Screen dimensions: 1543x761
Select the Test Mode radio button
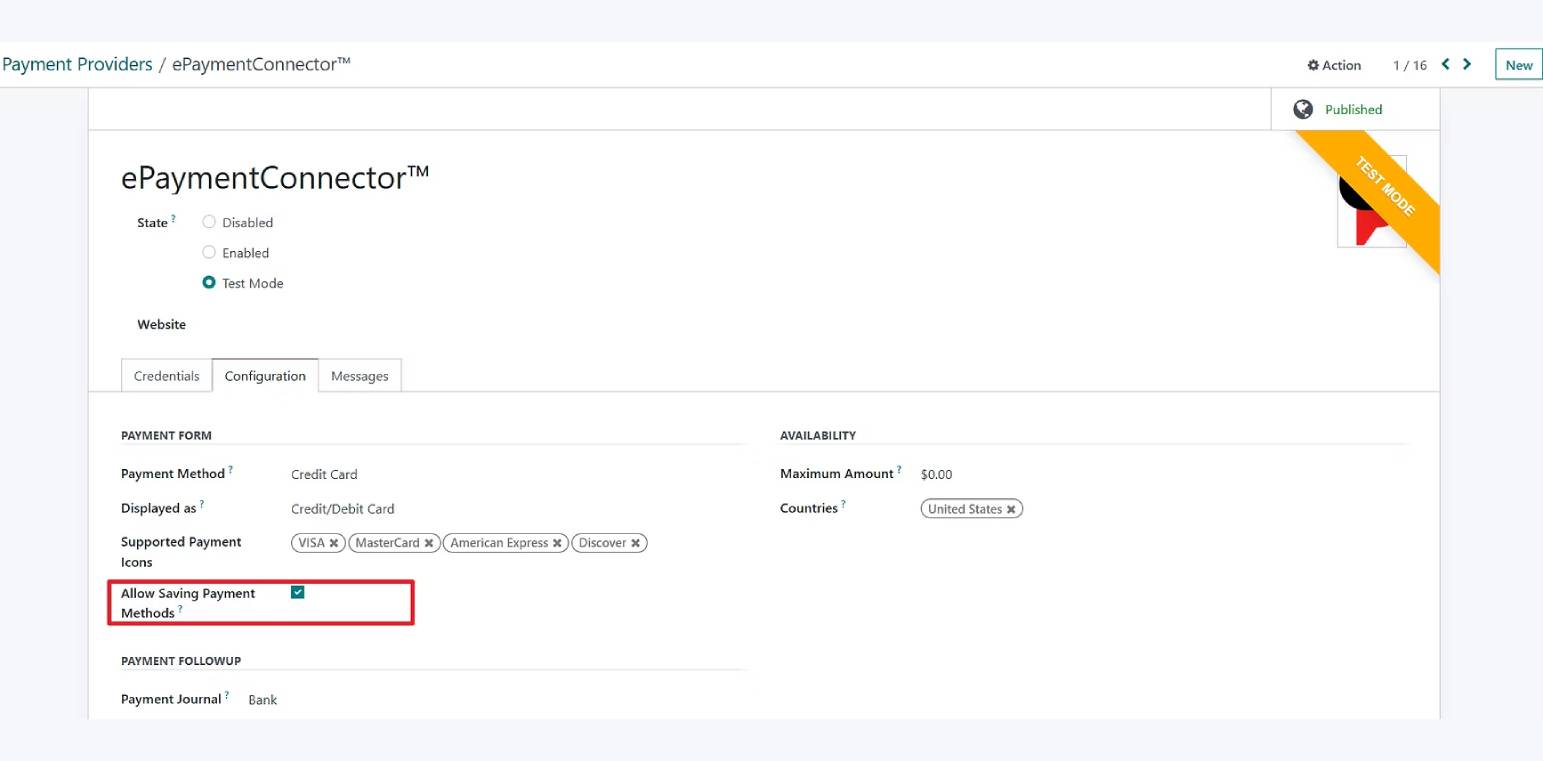click(209, 283)
